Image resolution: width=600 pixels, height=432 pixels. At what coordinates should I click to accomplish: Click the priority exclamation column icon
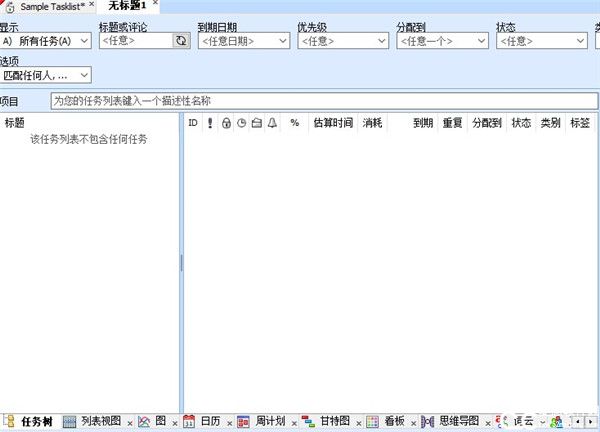(x=210, y=123)
